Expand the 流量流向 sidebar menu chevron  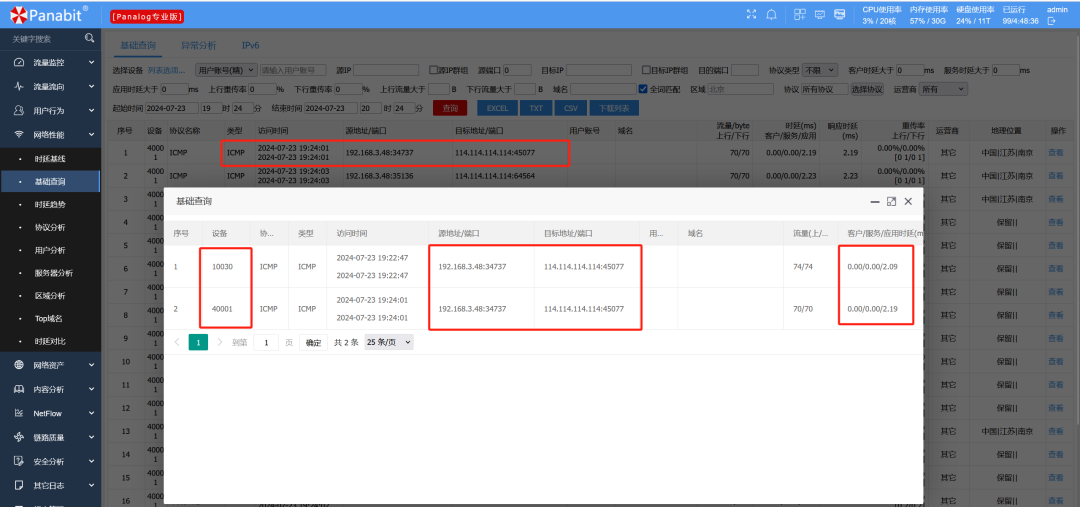tap(92, 87)
